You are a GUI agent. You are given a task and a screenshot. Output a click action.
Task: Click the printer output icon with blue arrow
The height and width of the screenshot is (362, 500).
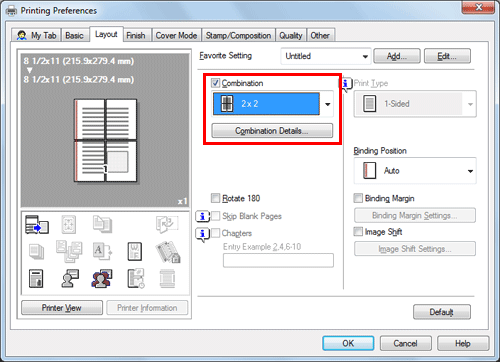coord(37,224)
